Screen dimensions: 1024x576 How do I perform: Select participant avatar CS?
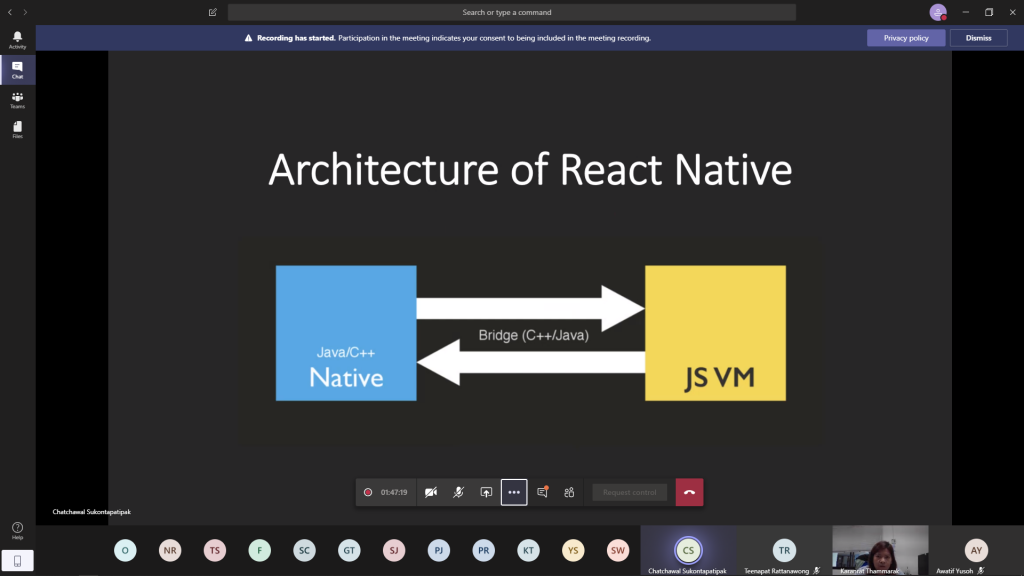point(687,550)
